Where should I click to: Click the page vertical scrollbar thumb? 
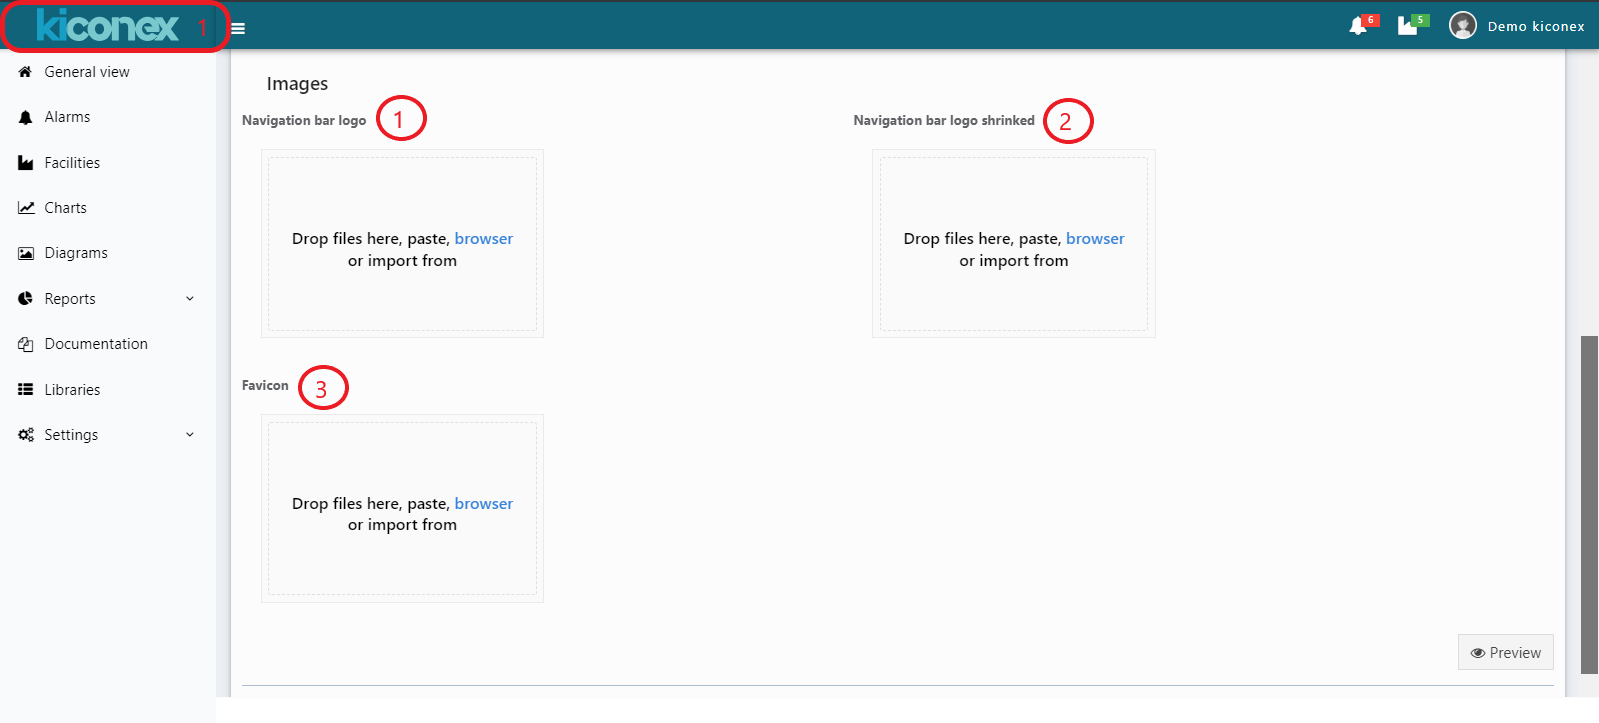[x=1589, y=505]
